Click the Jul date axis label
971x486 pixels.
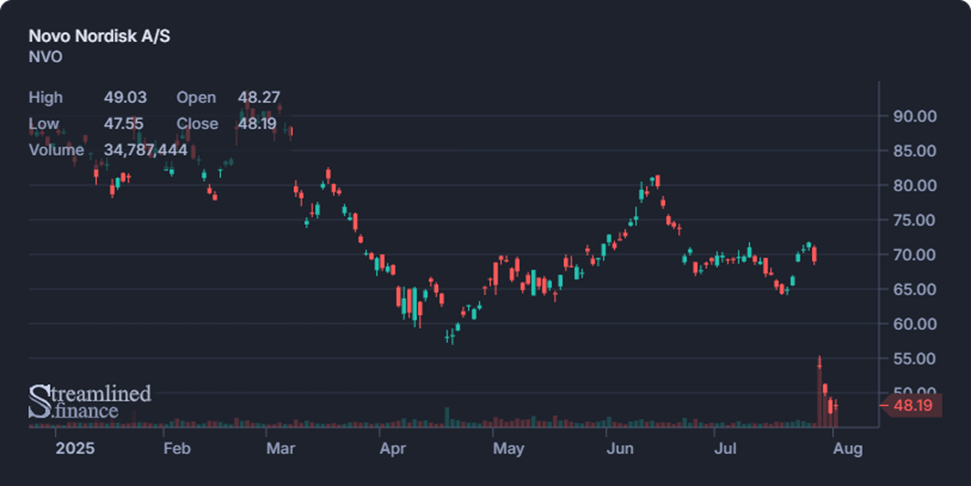[x=725, y=448]
